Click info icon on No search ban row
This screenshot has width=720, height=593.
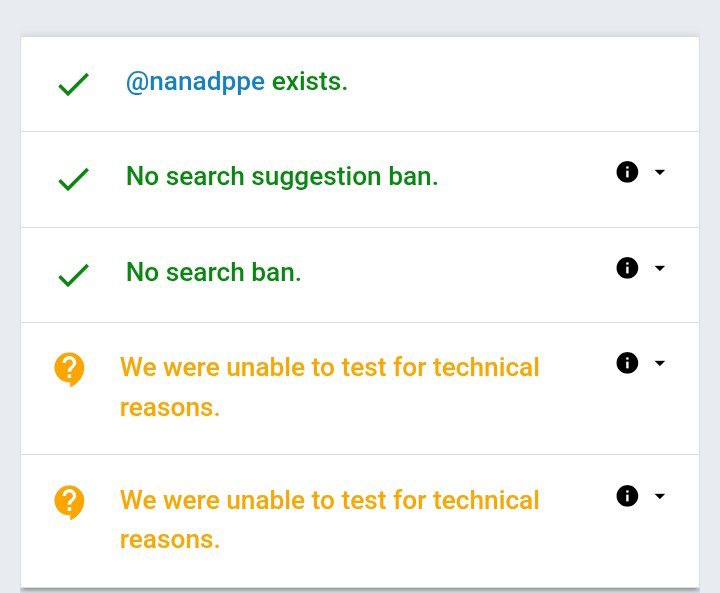627,268
